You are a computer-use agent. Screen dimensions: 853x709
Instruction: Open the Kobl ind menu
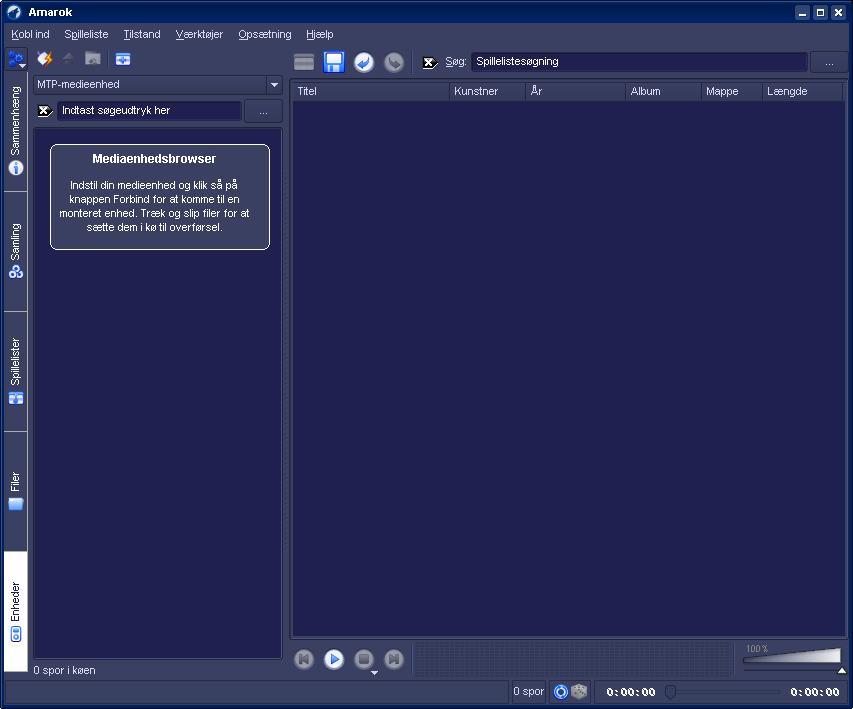coord(30,34)
